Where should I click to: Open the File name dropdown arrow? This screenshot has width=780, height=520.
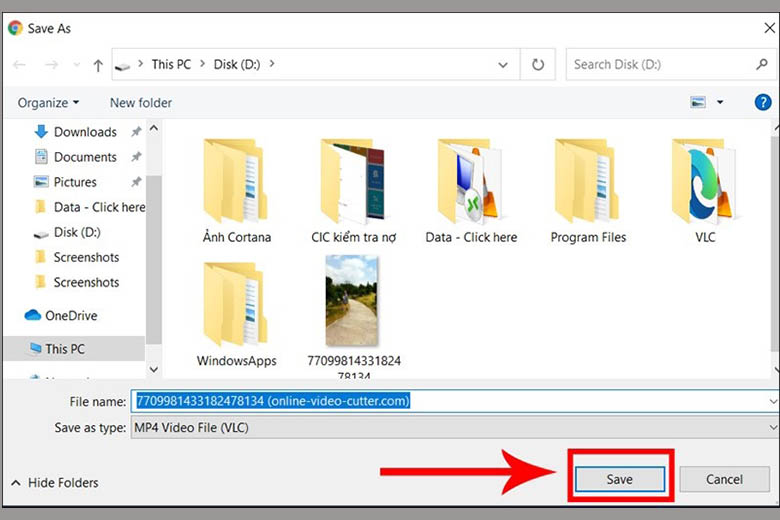click(x=773, y=401)
